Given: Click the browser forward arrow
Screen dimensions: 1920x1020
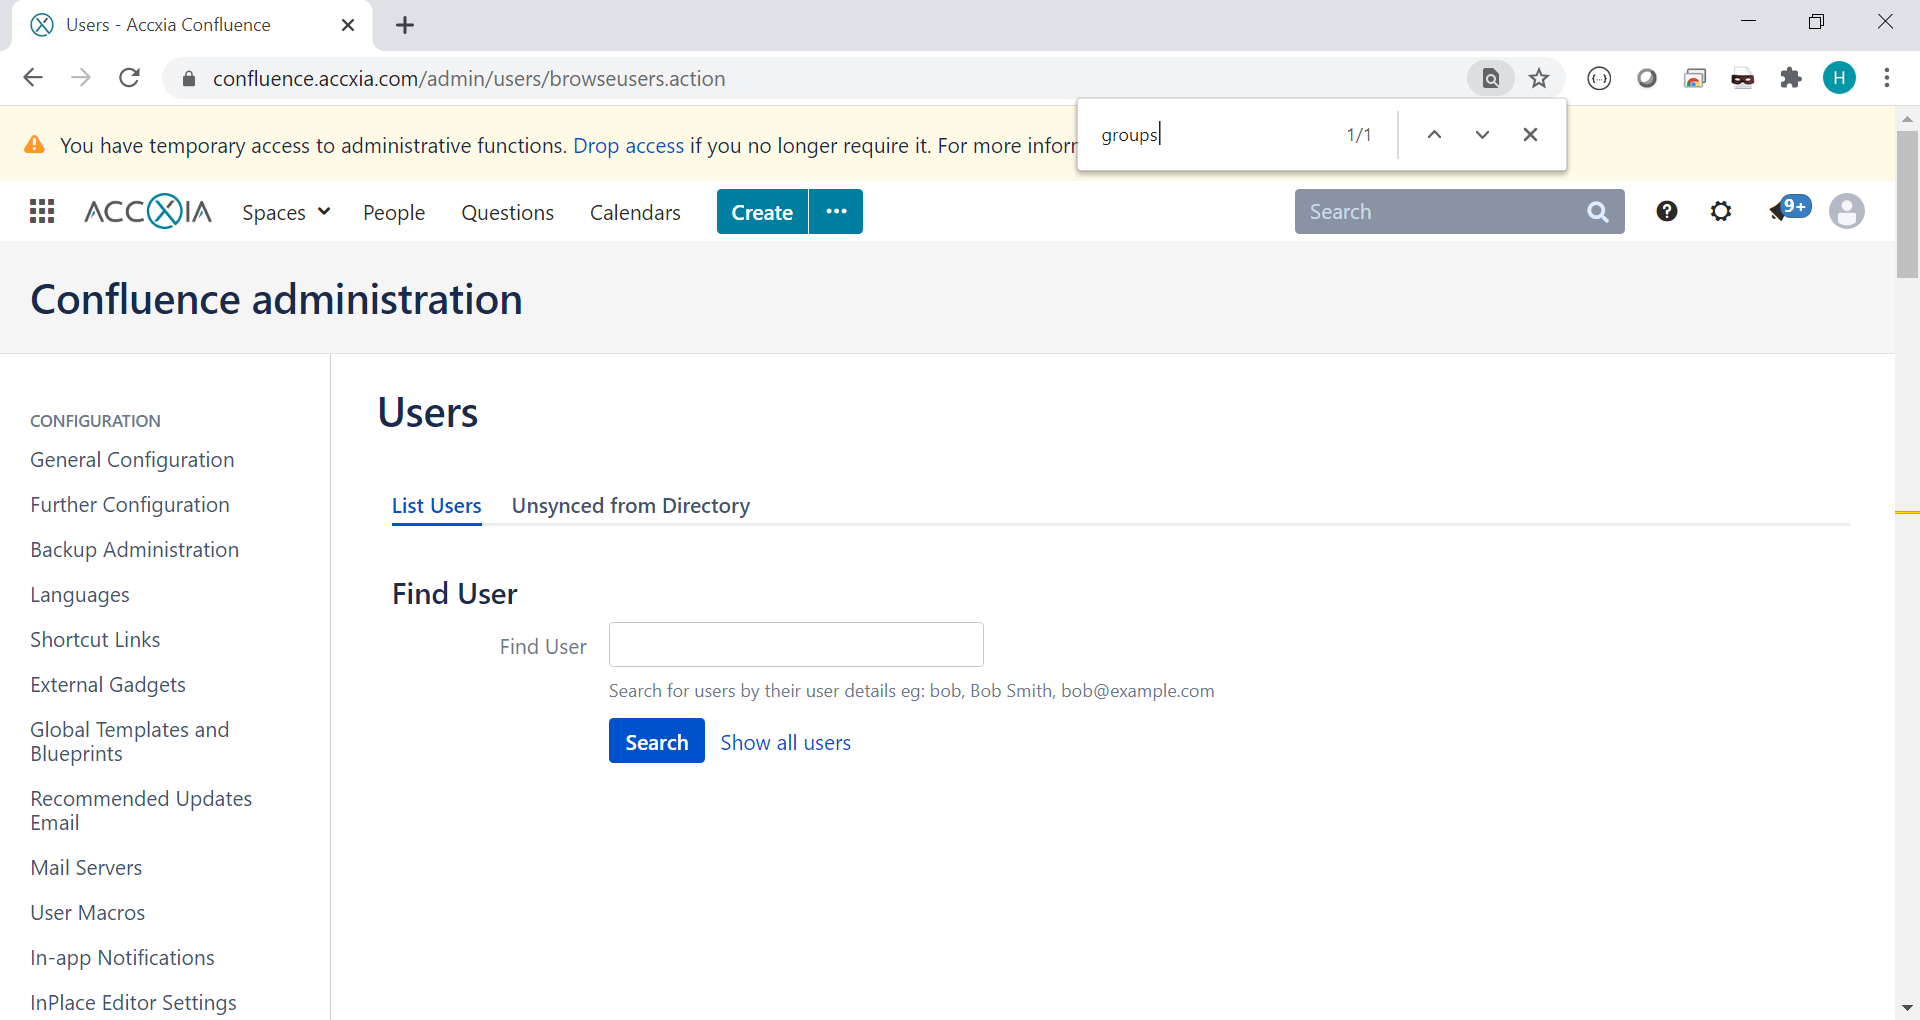Looking at the screenshot, I should [81, 78].
